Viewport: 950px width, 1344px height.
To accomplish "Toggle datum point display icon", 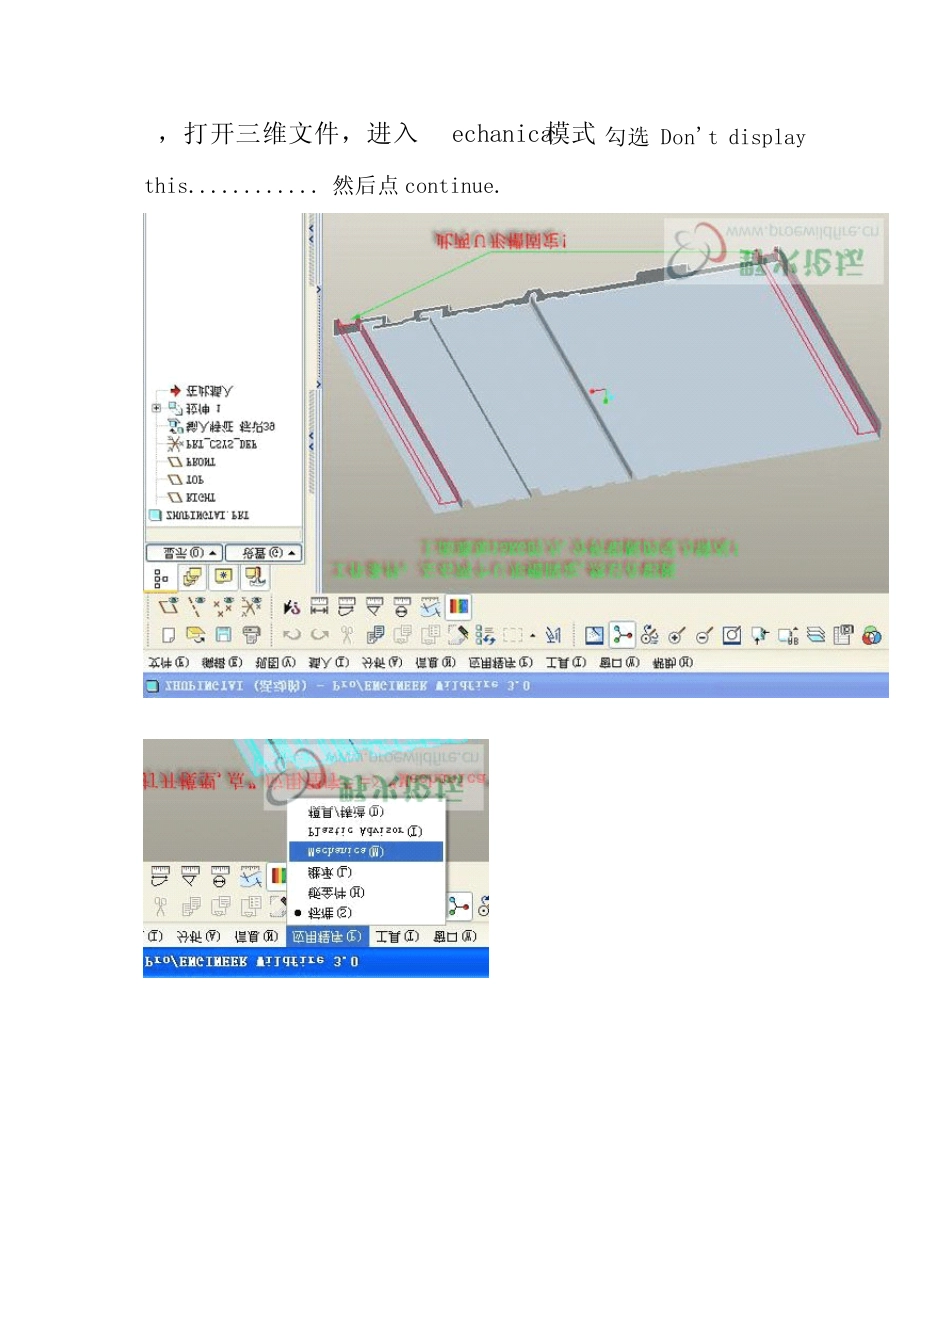I will pyautogui.click(x=223, y=607).
